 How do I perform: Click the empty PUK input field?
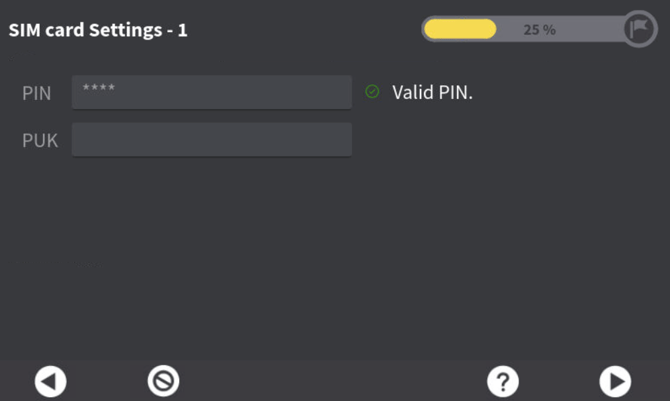pyautogui.click(x=212, y=140)
